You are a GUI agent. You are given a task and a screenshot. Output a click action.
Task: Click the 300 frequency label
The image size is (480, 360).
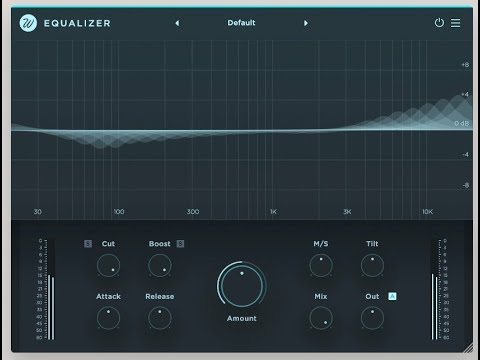[193, 212]
